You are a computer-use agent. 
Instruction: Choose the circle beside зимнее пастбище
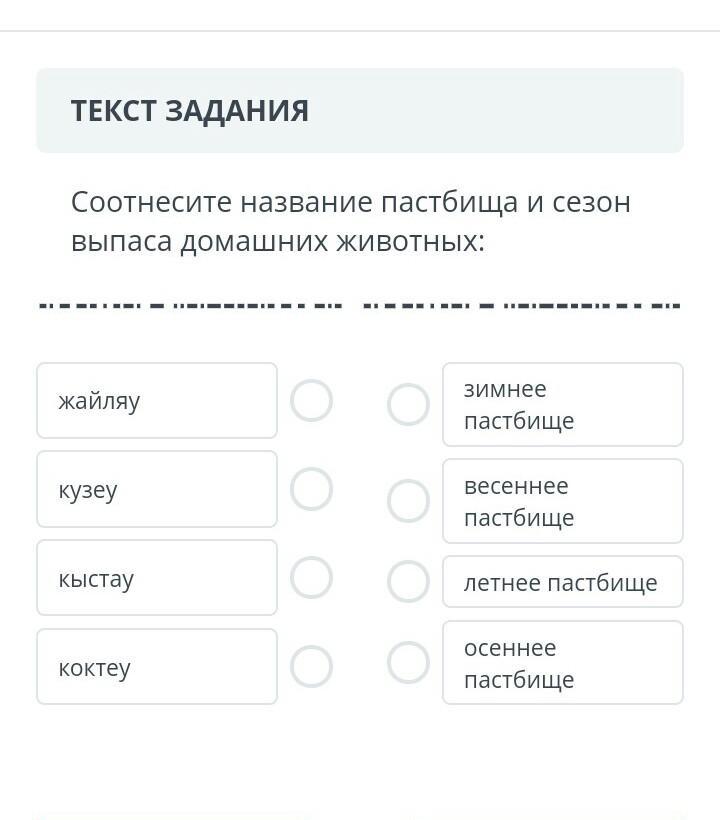[408, 404]
